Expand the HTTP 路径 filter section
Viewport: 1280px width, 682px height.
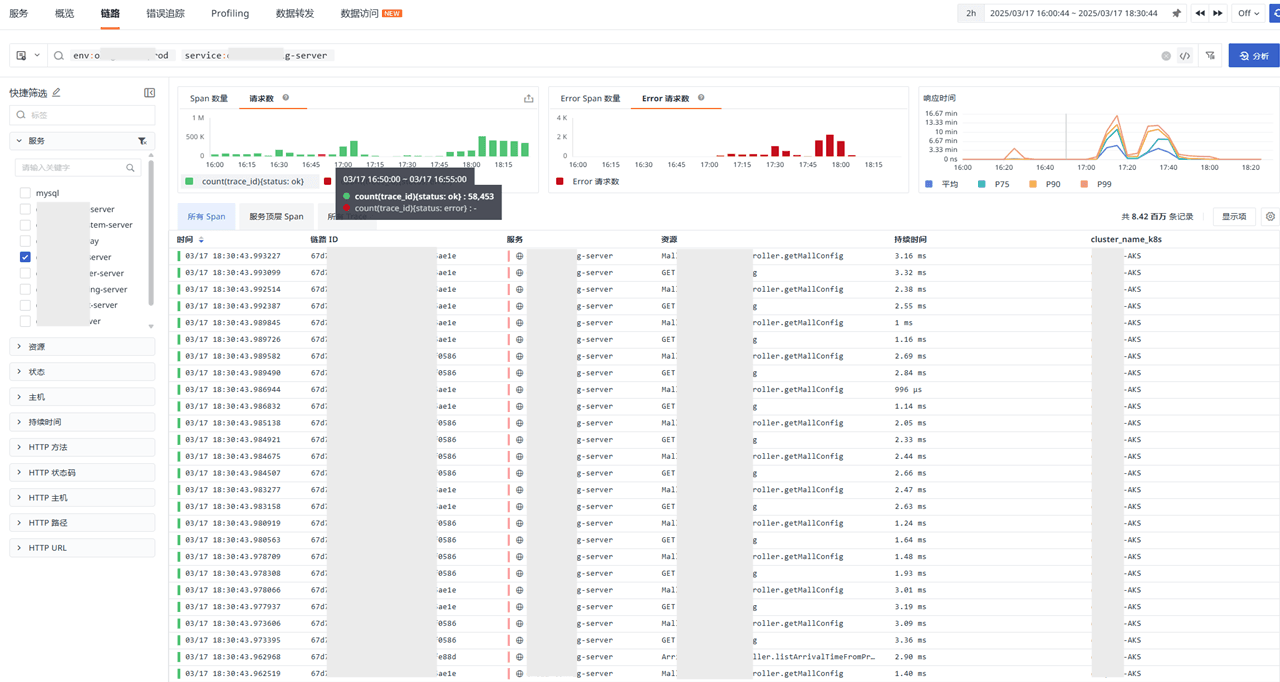[82, 523]
